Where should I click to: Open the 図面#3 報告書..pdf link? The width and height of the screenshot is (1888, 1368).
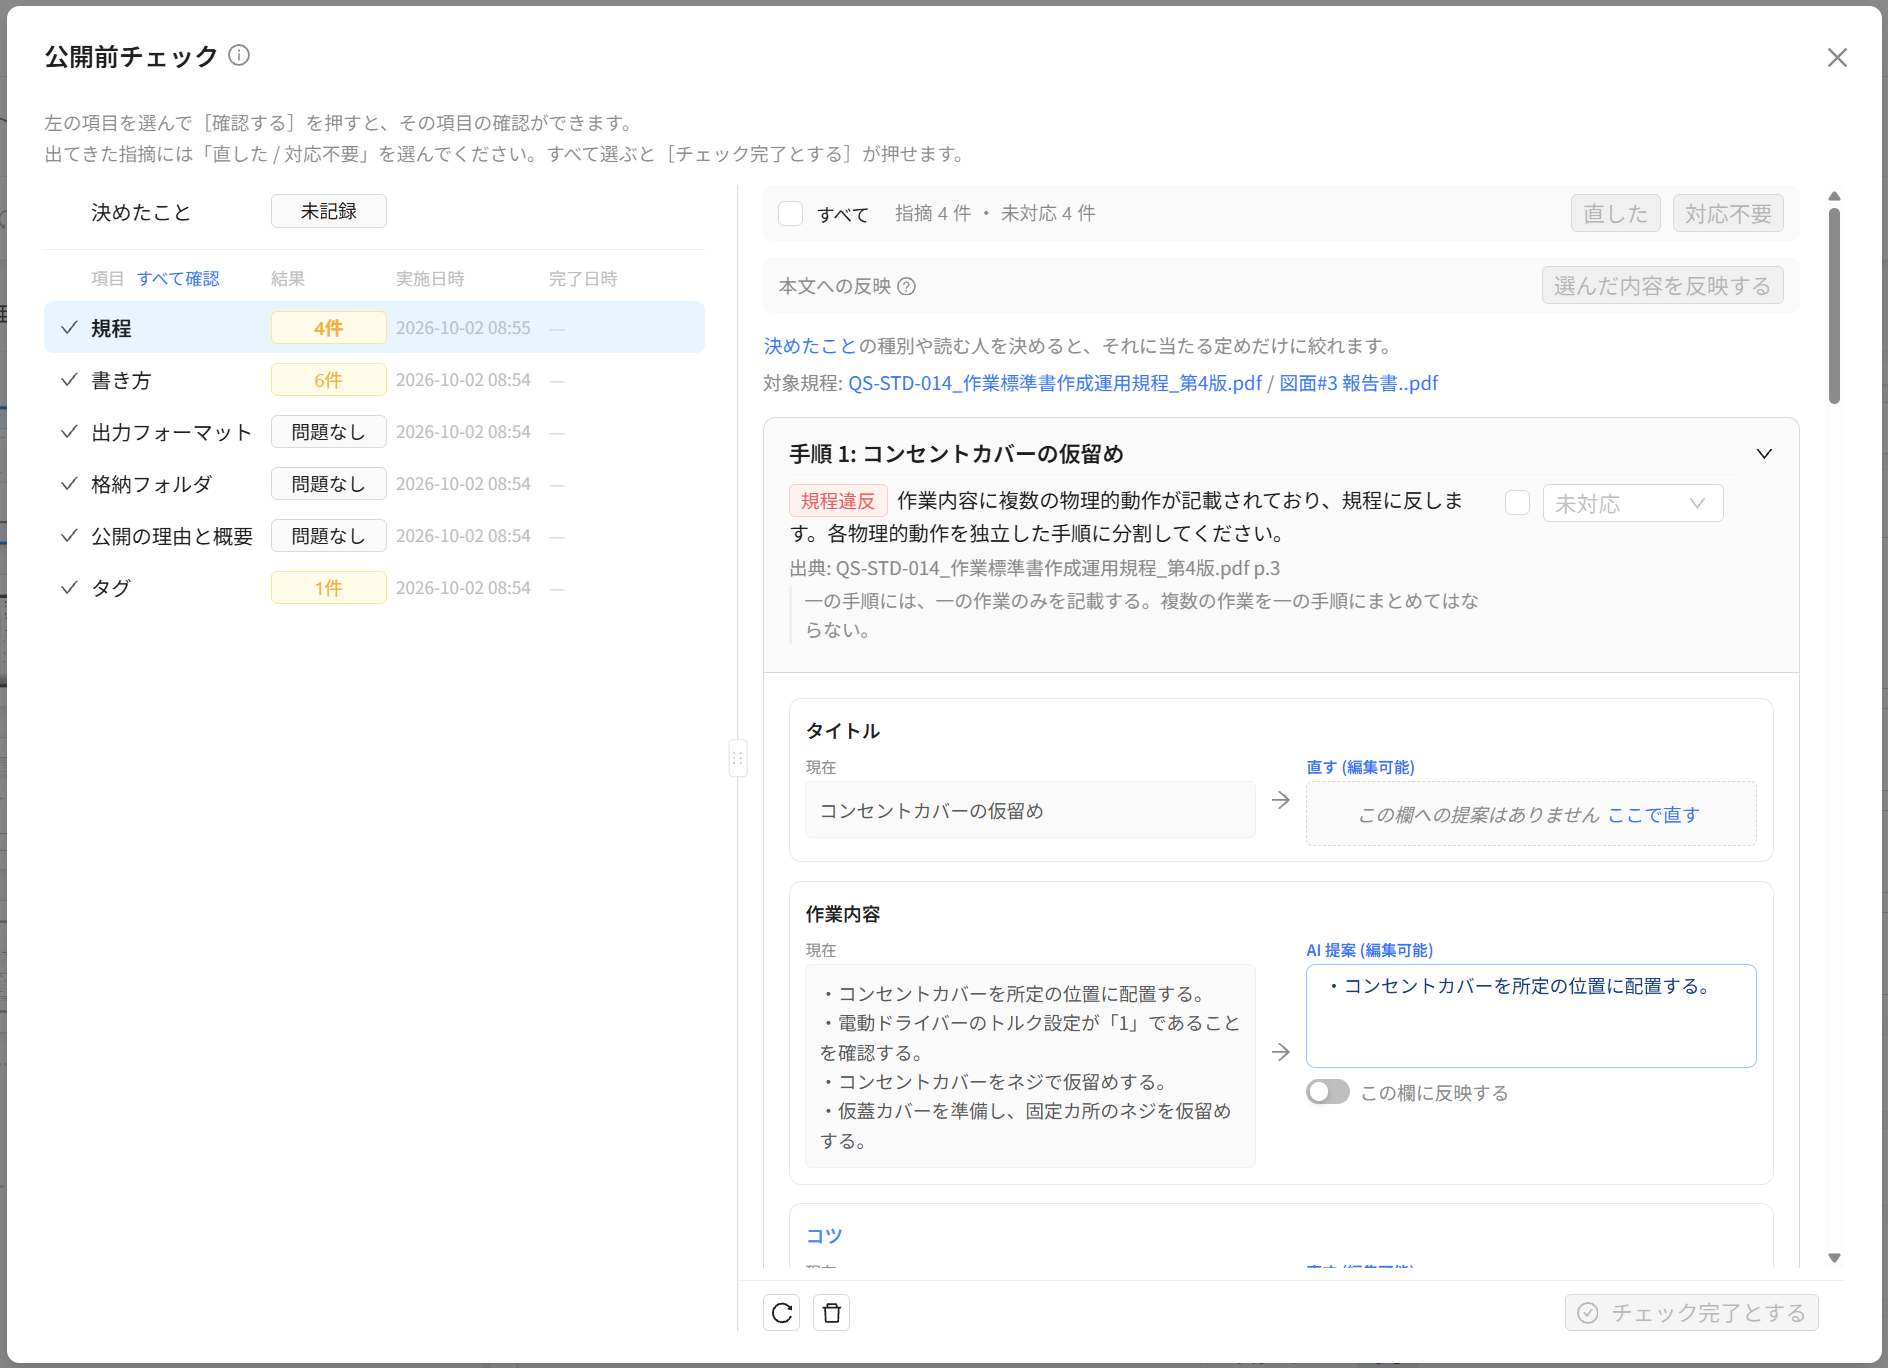pyautogui.click(x=1359, y=383)
